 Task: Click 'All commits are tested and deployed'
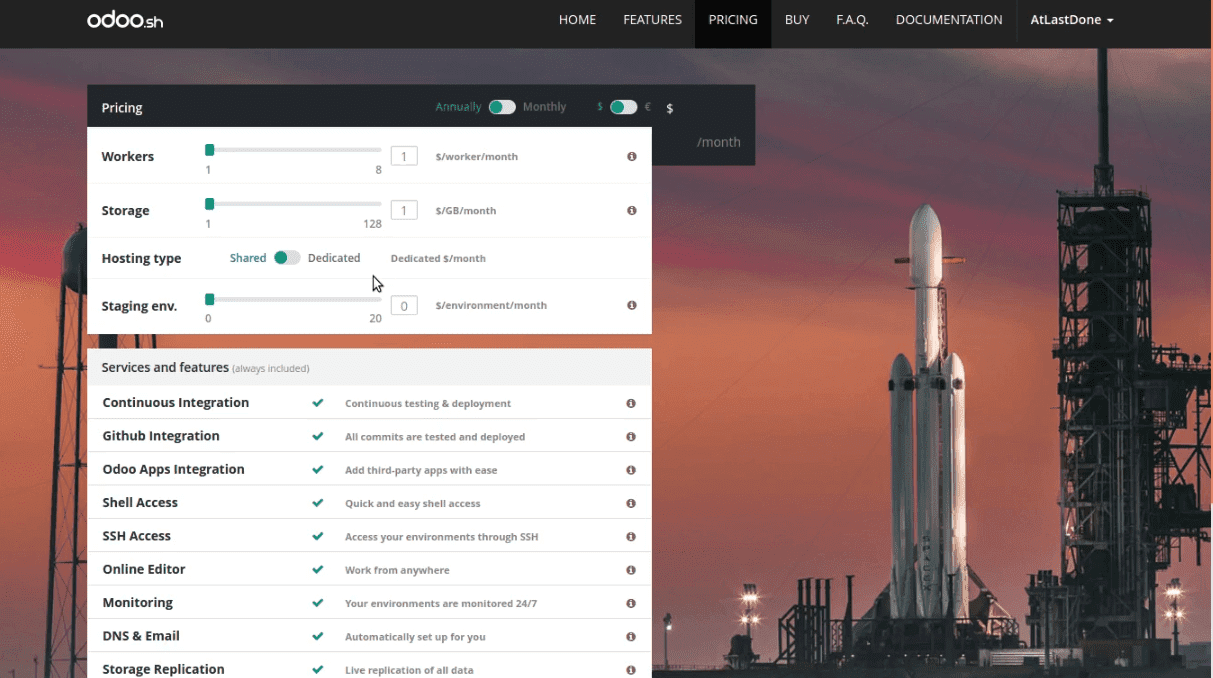pyautogui.click(x=435, y=437)
